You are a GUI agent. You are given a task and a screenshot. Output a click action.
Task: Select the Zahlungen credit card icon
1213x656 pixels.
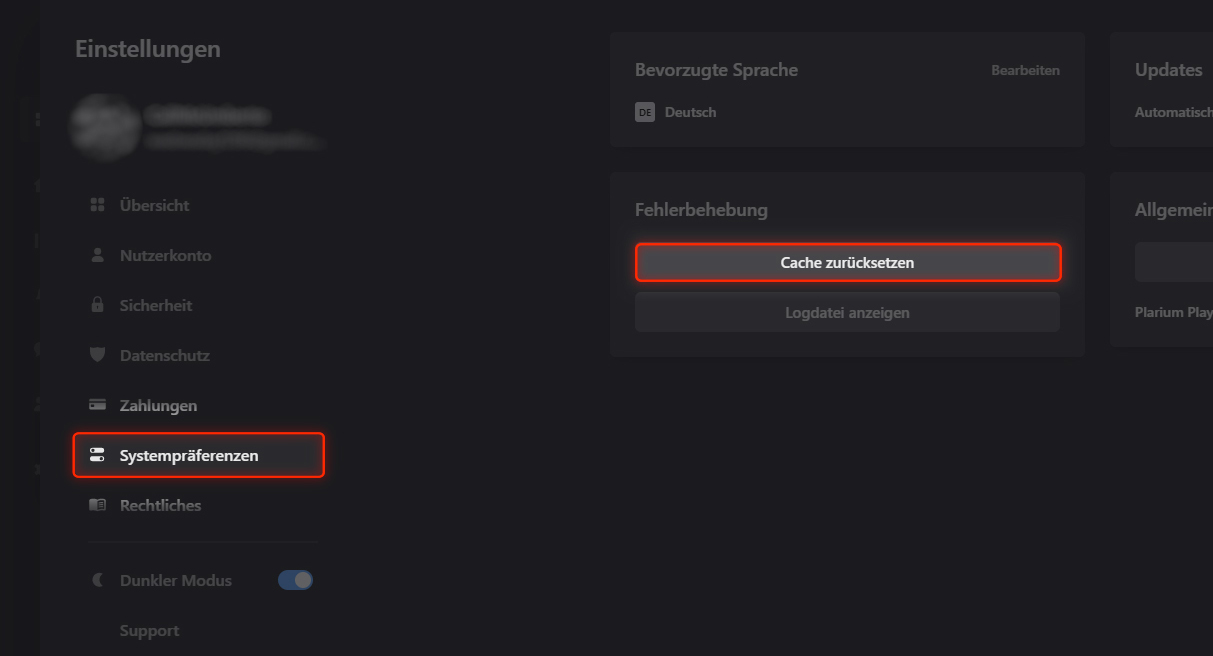pyautogui.click(x=97, y=404)
